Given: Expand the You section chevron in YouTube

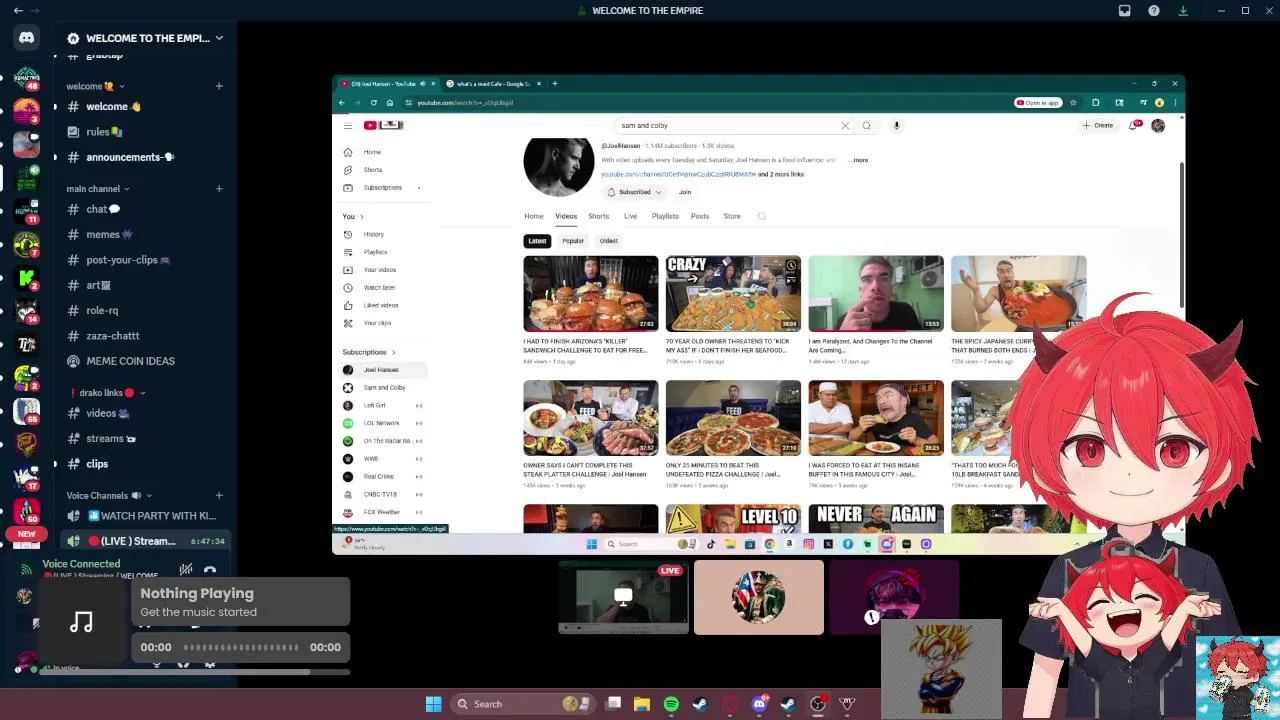Looking at the screenshot, I should (x=361, y=217).
